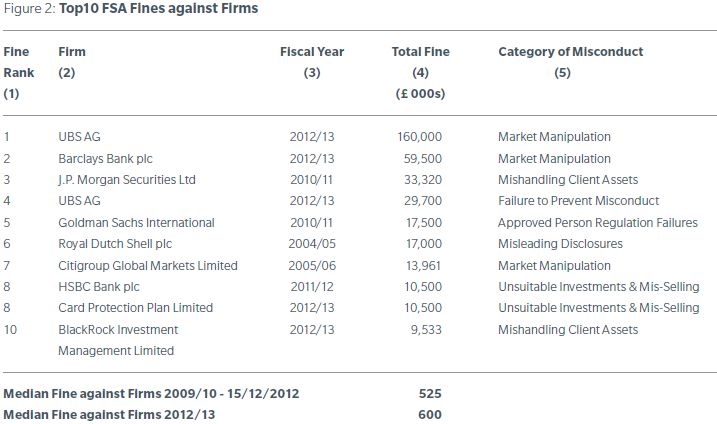Click the Card Protection Plan Limited cell
The height and width of the screenshot is (424, 717).
pos(135,308)
